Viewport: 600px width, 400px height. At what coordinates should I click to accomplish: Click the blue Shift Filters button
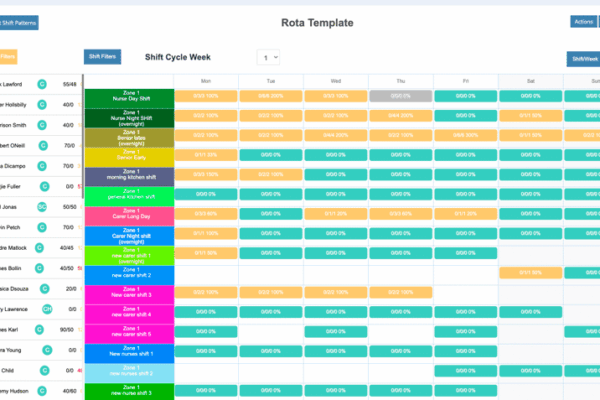(101, 58)
